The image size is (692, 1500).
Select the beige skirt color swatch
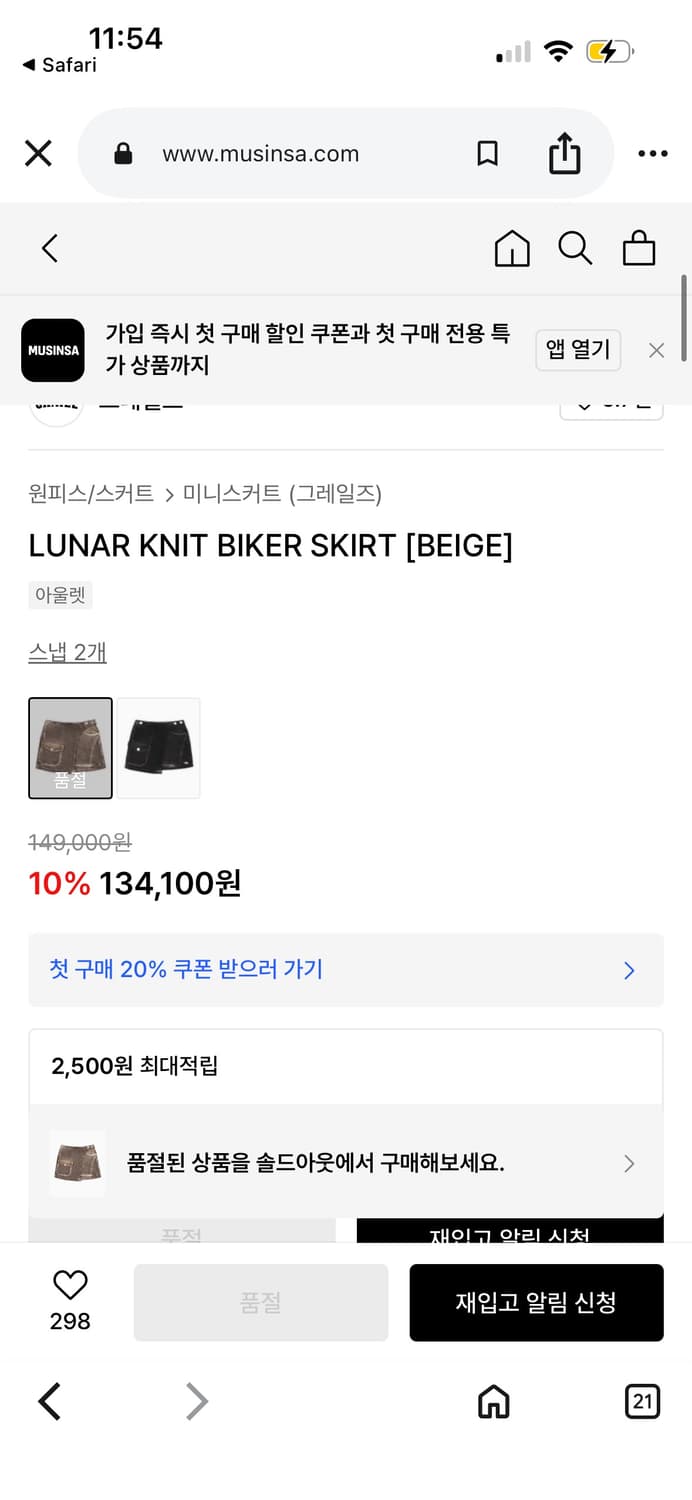[70, 748]
